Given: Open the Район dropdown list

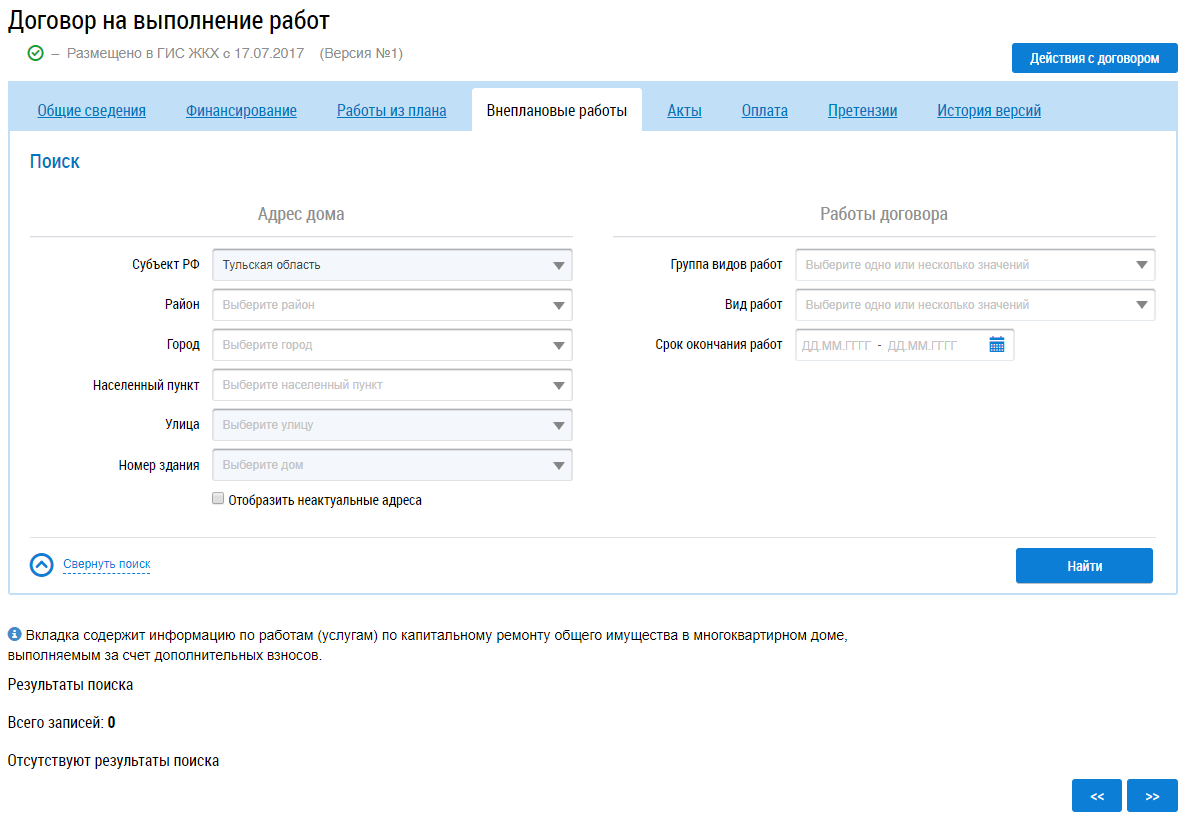Looking at the screenshot, I should click(x=392, y=305).
